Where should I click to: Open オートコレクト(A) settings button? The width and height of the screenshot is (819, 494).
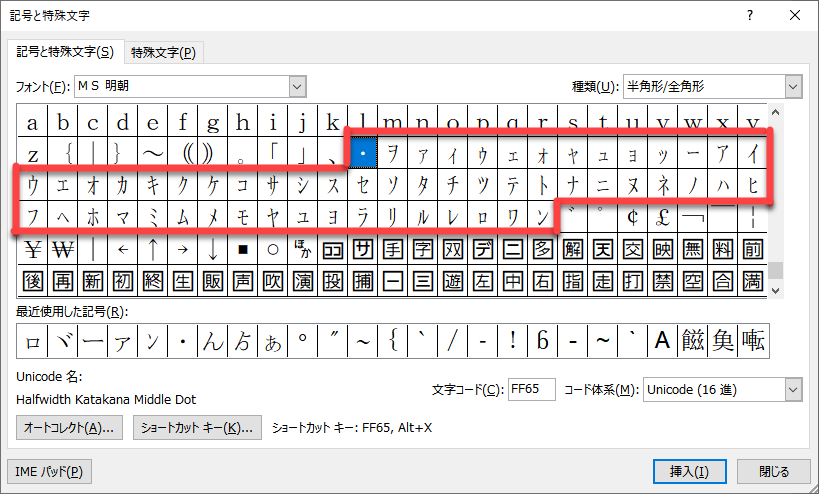(x=70, y=428)
